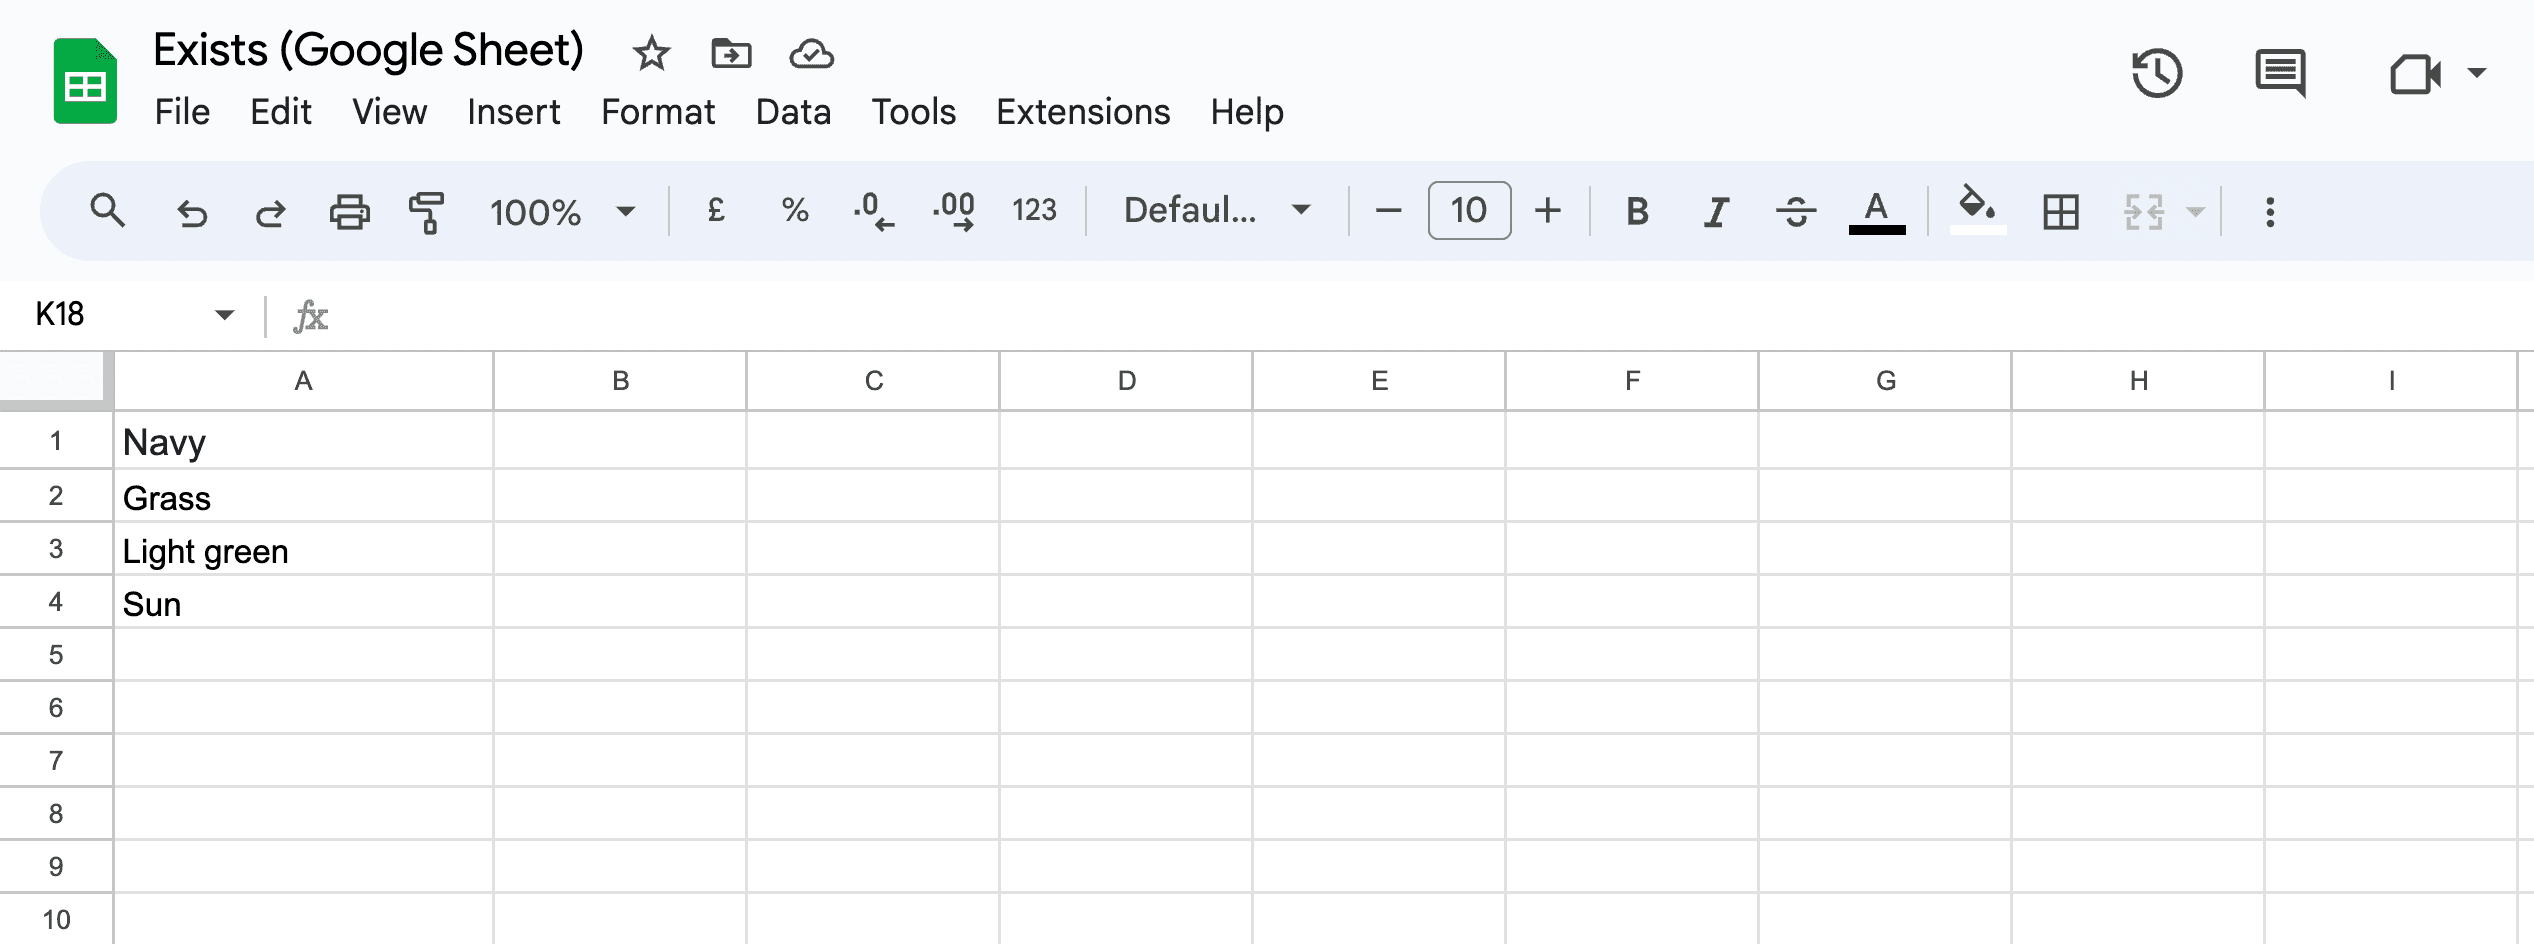
Task: Click the Paint format tool
Action: coord(426,211)
